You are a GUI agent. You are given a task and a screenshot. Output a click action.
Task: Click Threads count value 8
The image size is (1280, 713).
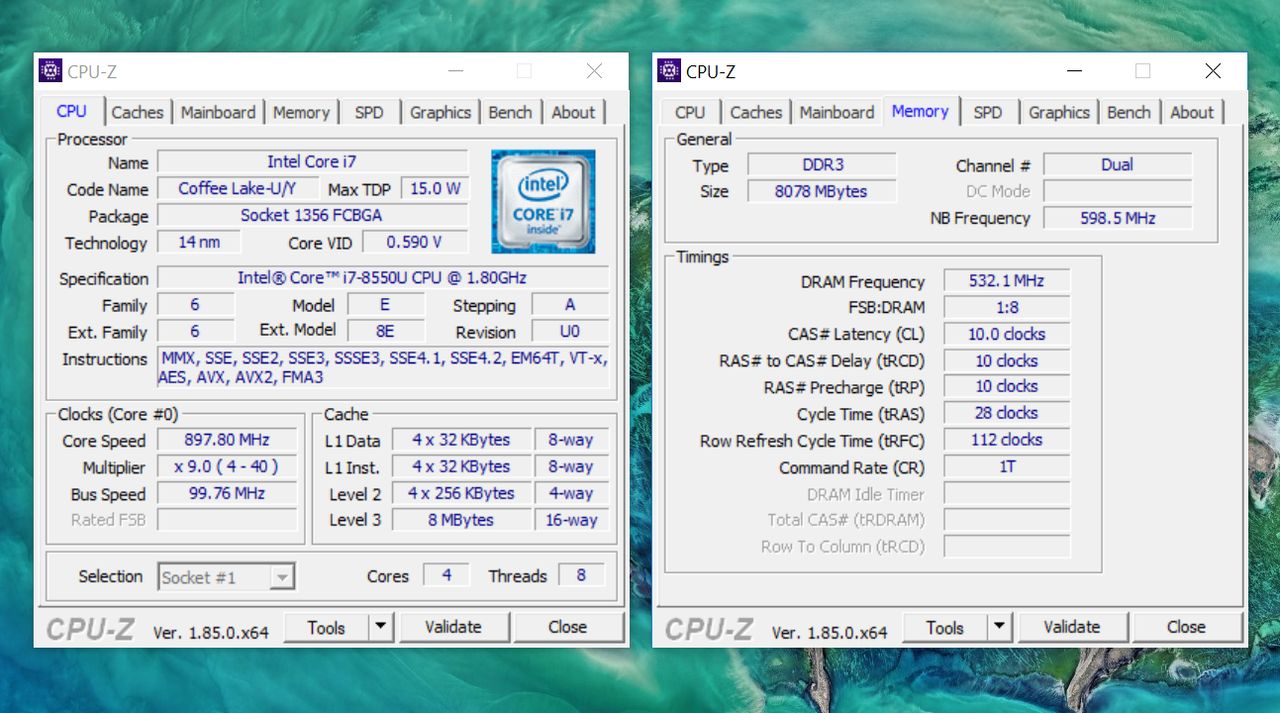tap(581, 575)
